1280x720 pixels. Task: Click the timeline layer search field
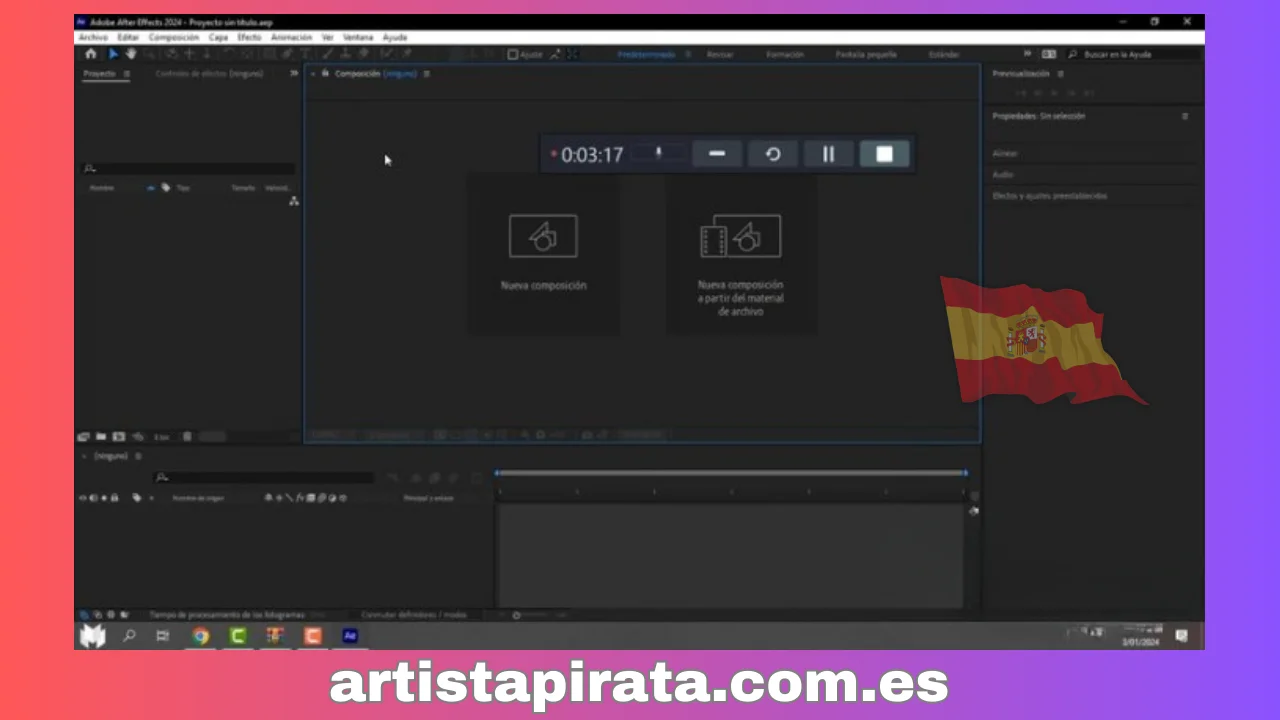(x=263, y=477)
